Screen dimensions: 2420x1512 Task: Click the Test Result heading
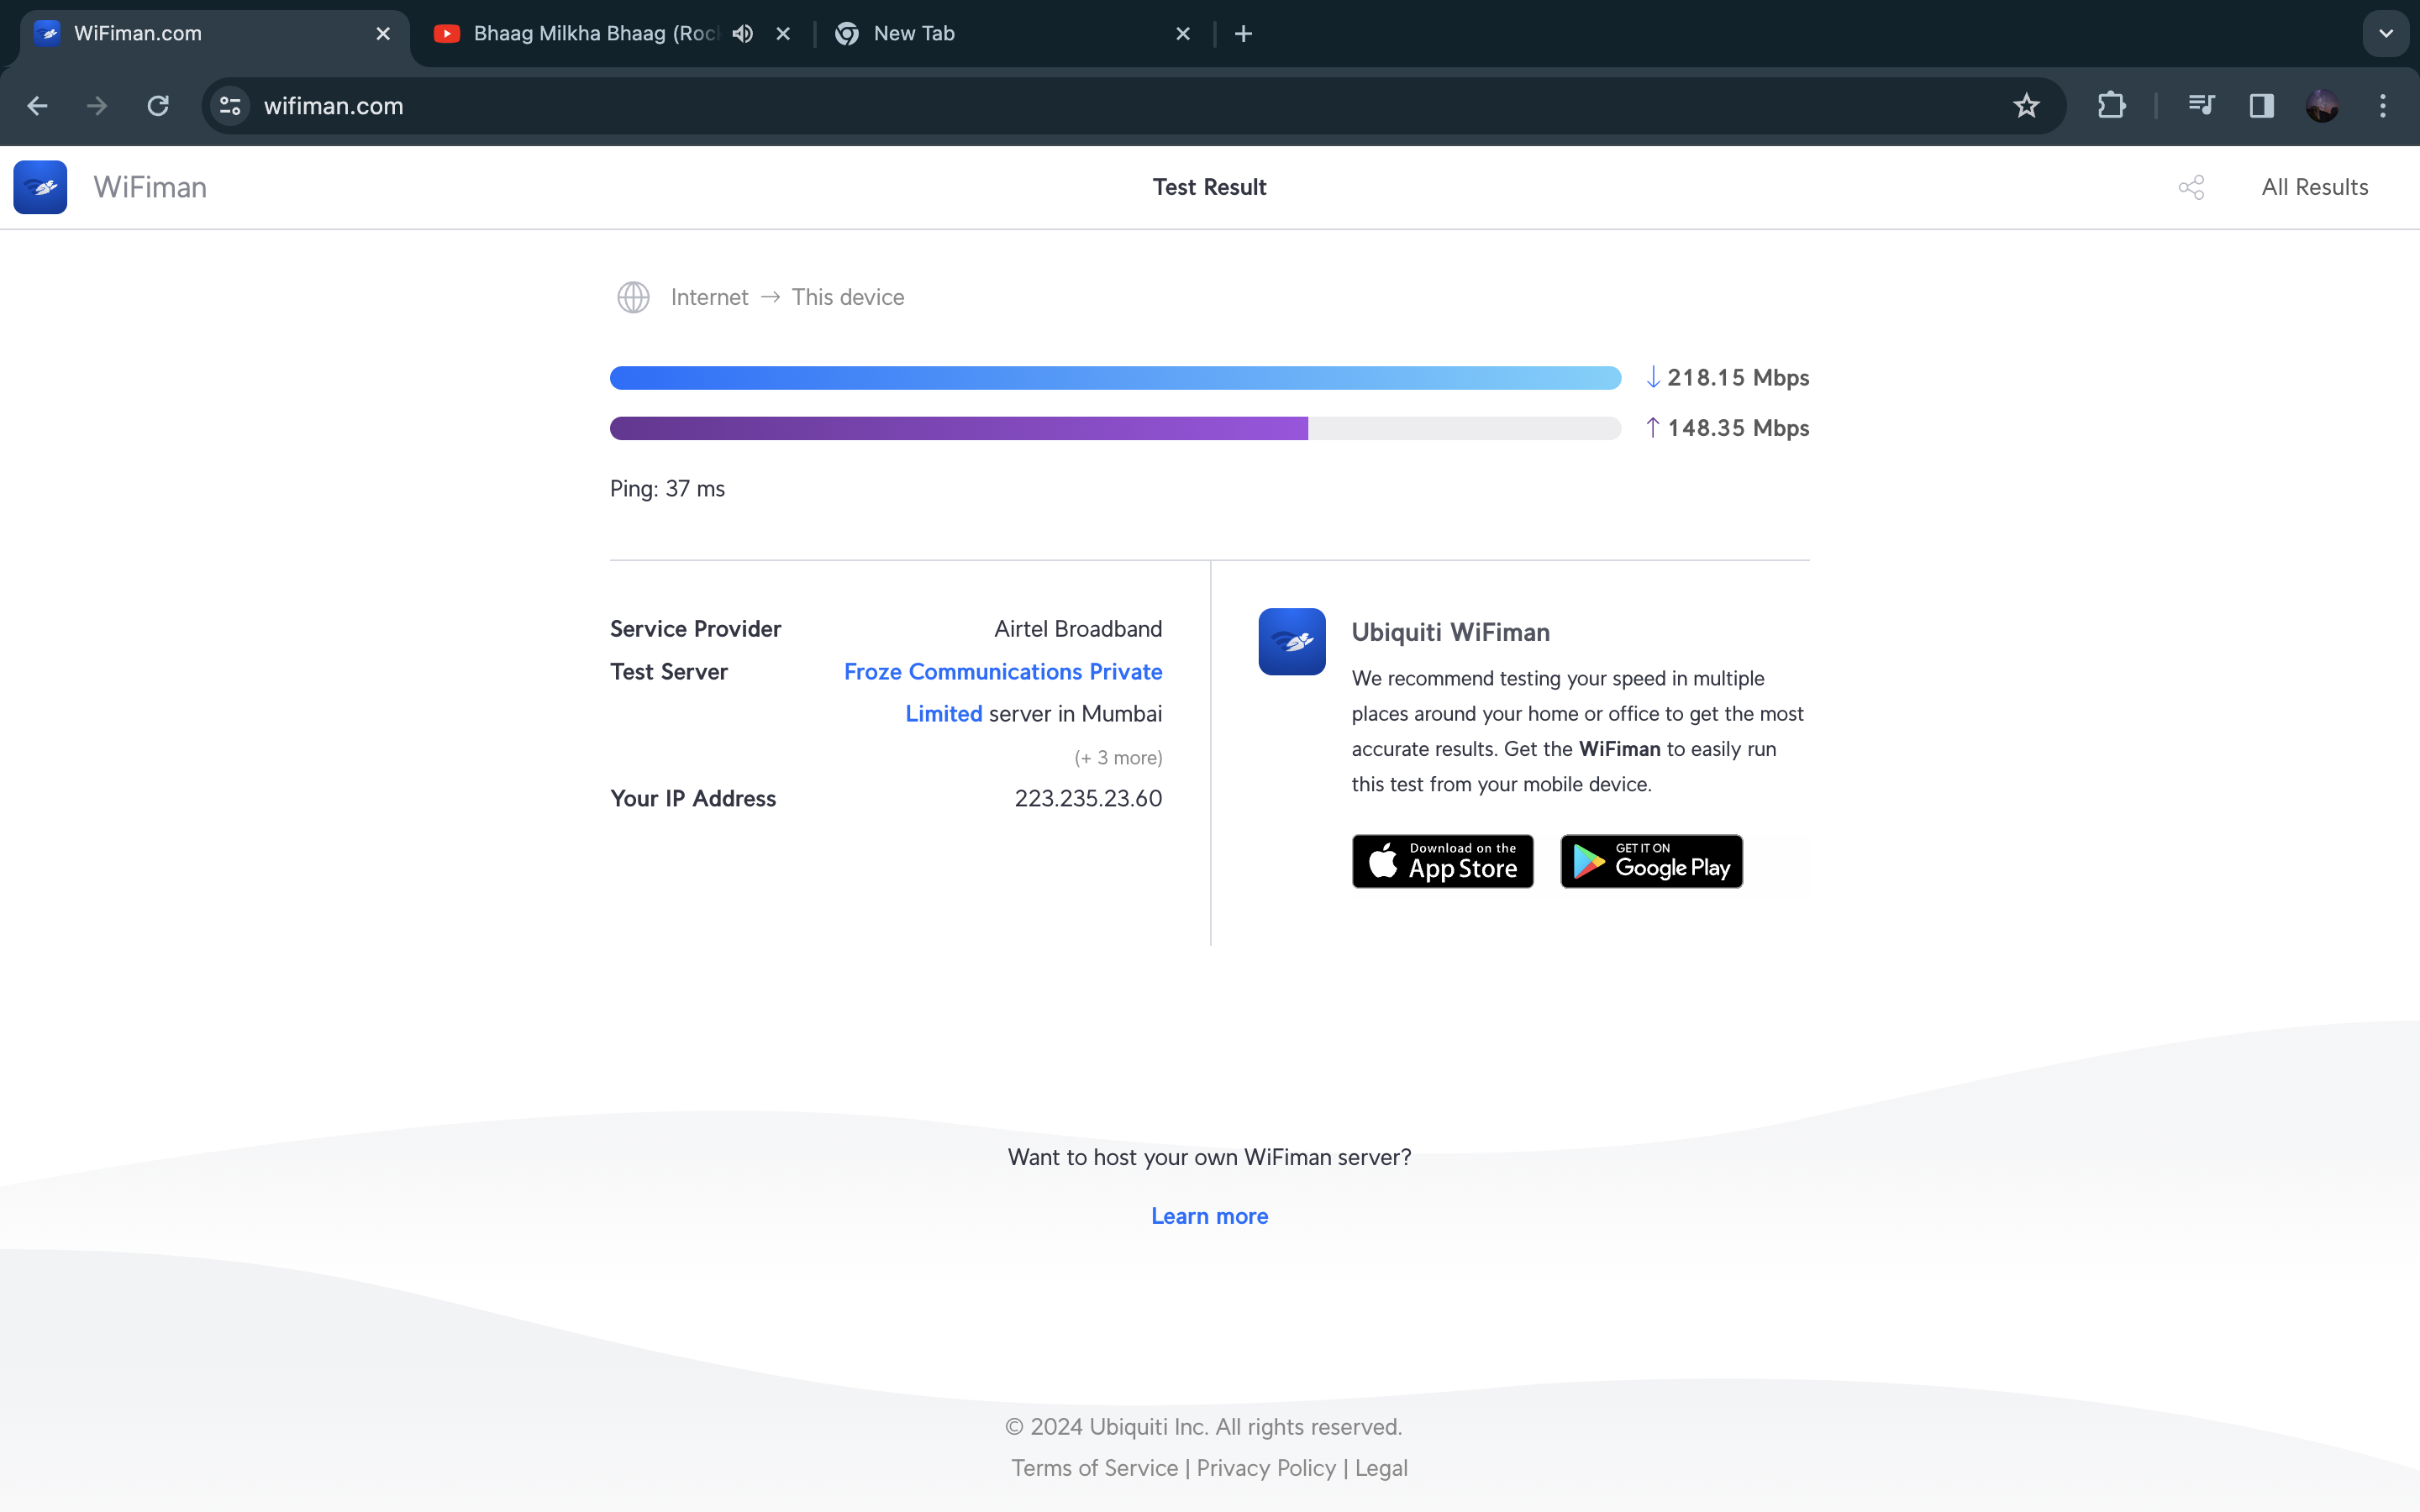pos(1209,187)
